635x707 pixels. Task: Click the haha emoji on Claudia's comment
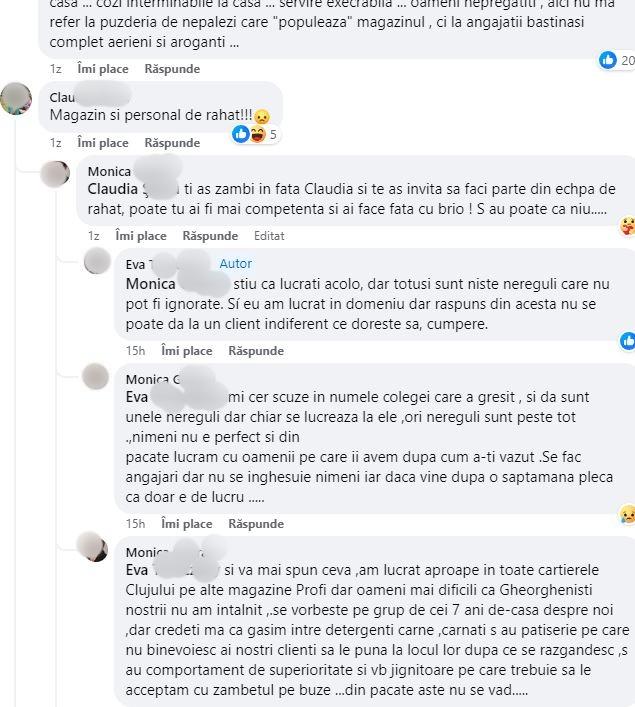pos(258,134)
